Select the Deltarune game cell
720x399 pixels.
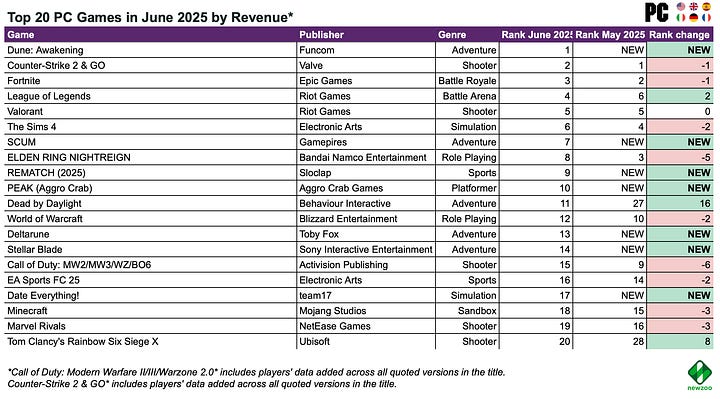click(x=151, y=234)
